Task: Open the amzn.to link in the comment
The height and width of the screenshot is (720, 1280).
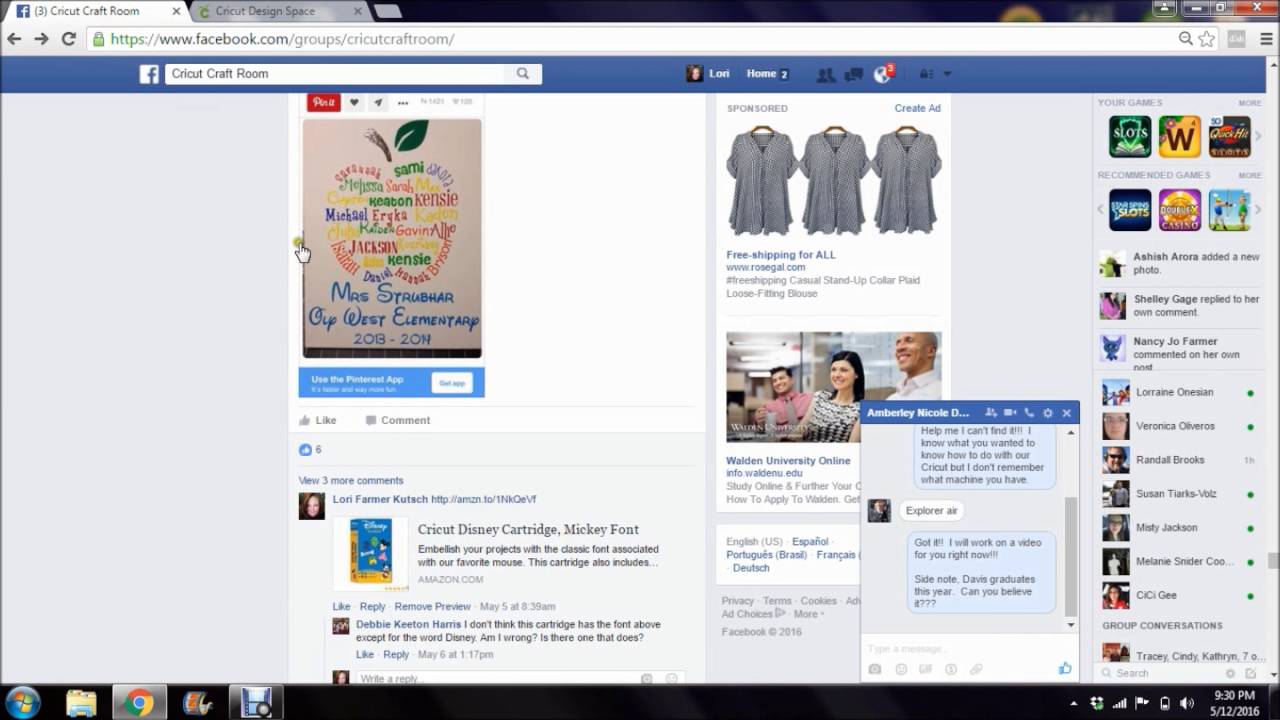Action: (484, 500)
